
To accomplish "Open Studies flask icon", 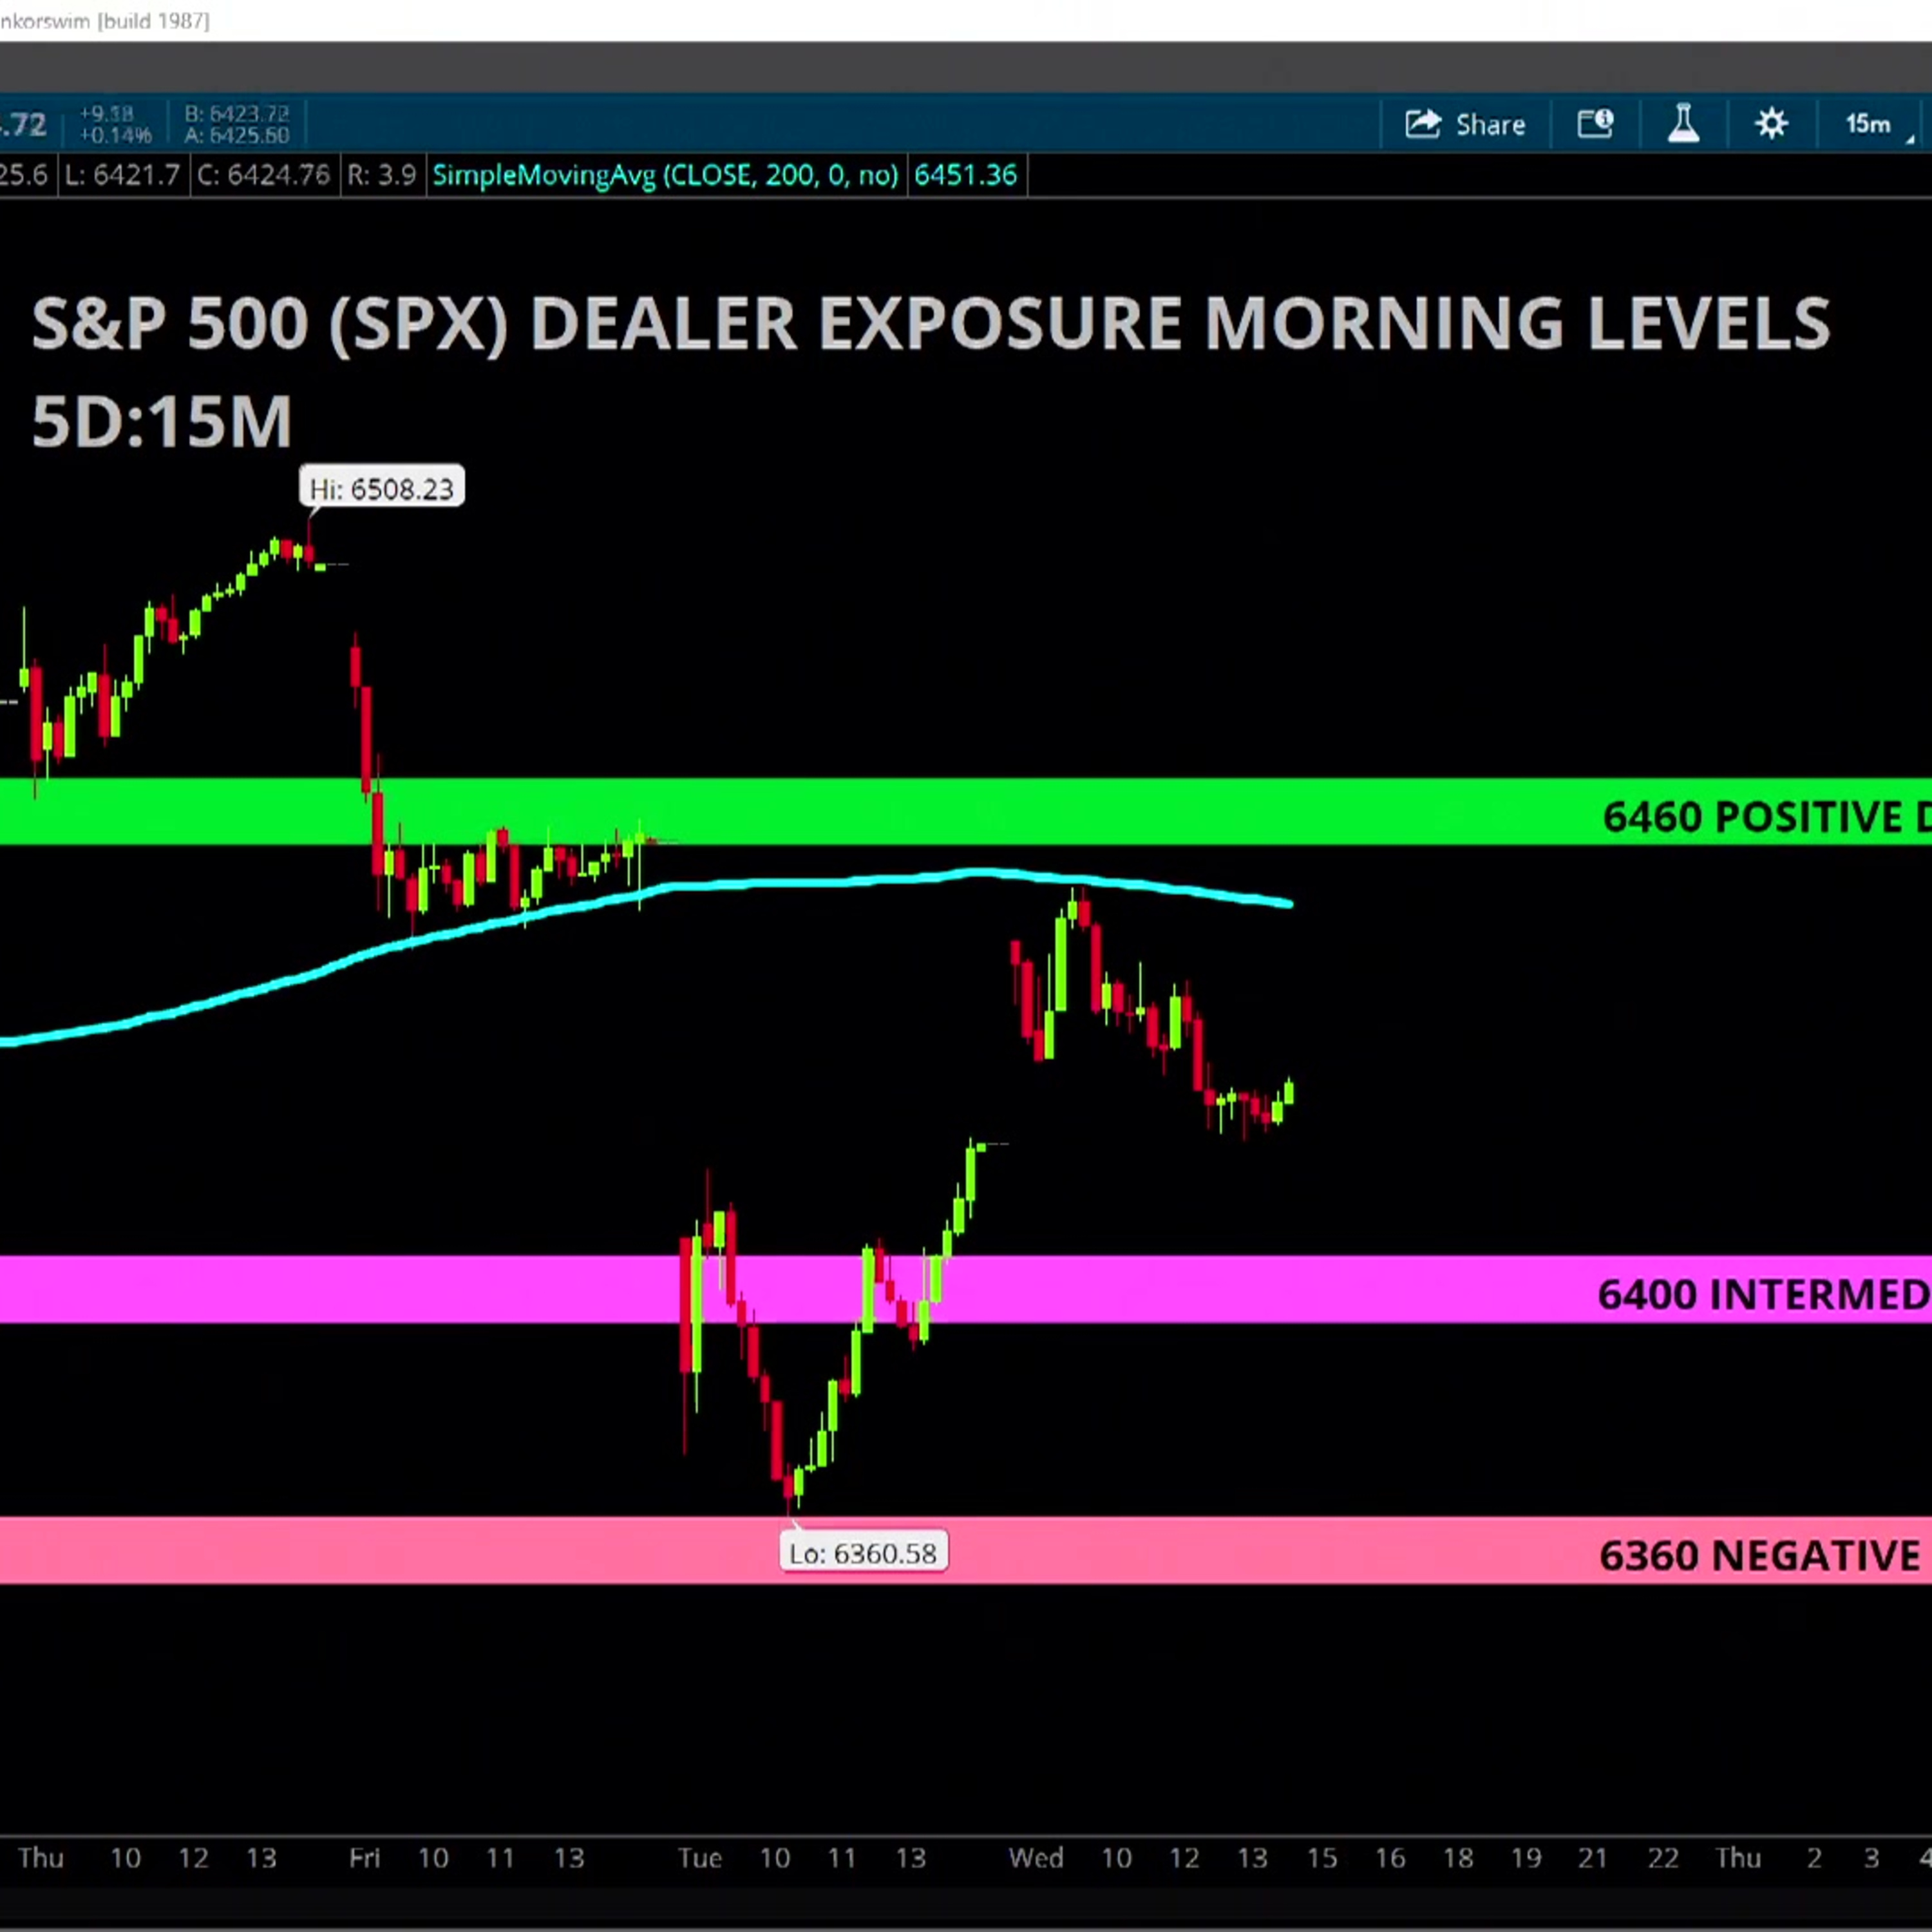I will (1683, 124).
